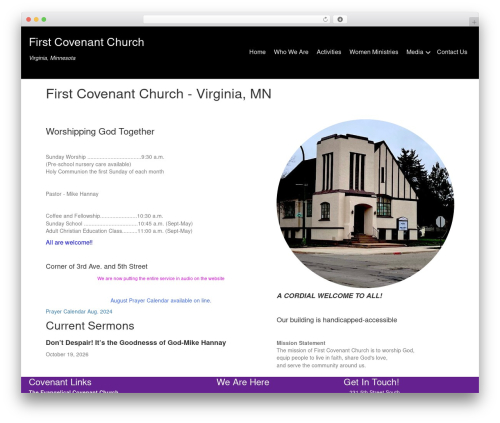Open the Contact Us page
The height and width of the screenshot is (423, 500).
(x=452, y=52)
